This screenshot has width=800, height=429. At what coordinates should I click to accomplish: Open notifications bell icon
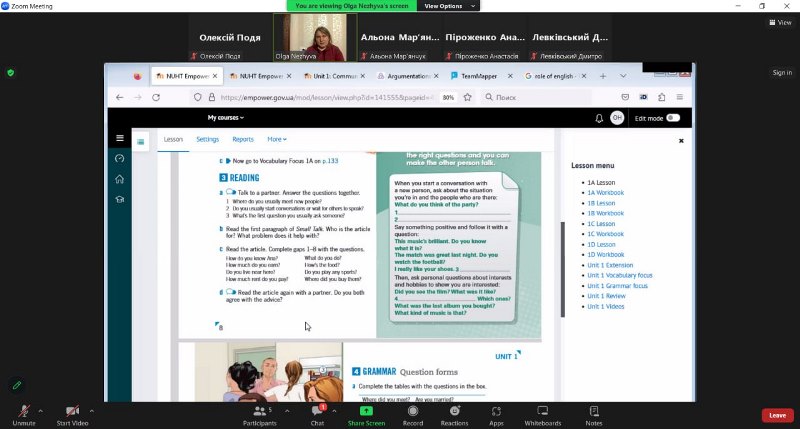click(x=599, y=118)
